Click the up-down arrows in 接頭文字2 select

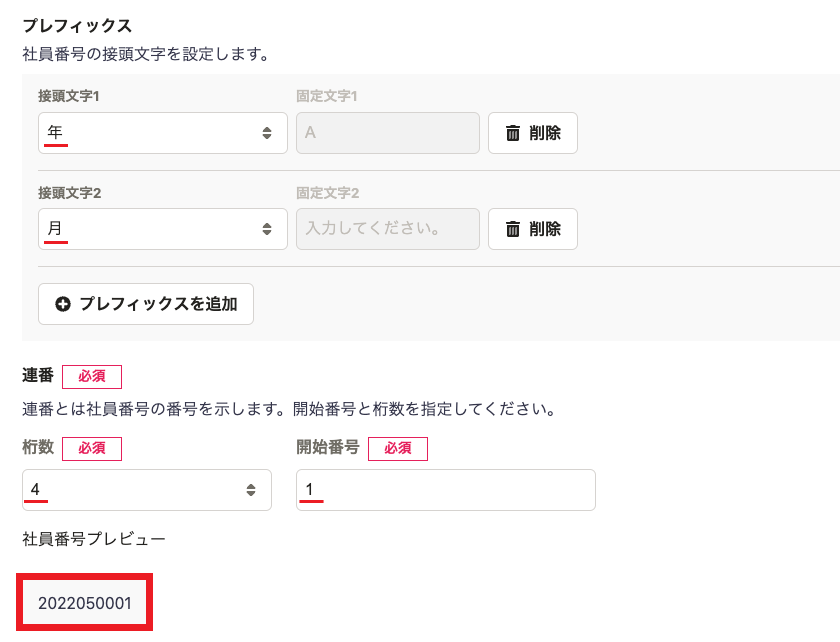coord(267,229)
